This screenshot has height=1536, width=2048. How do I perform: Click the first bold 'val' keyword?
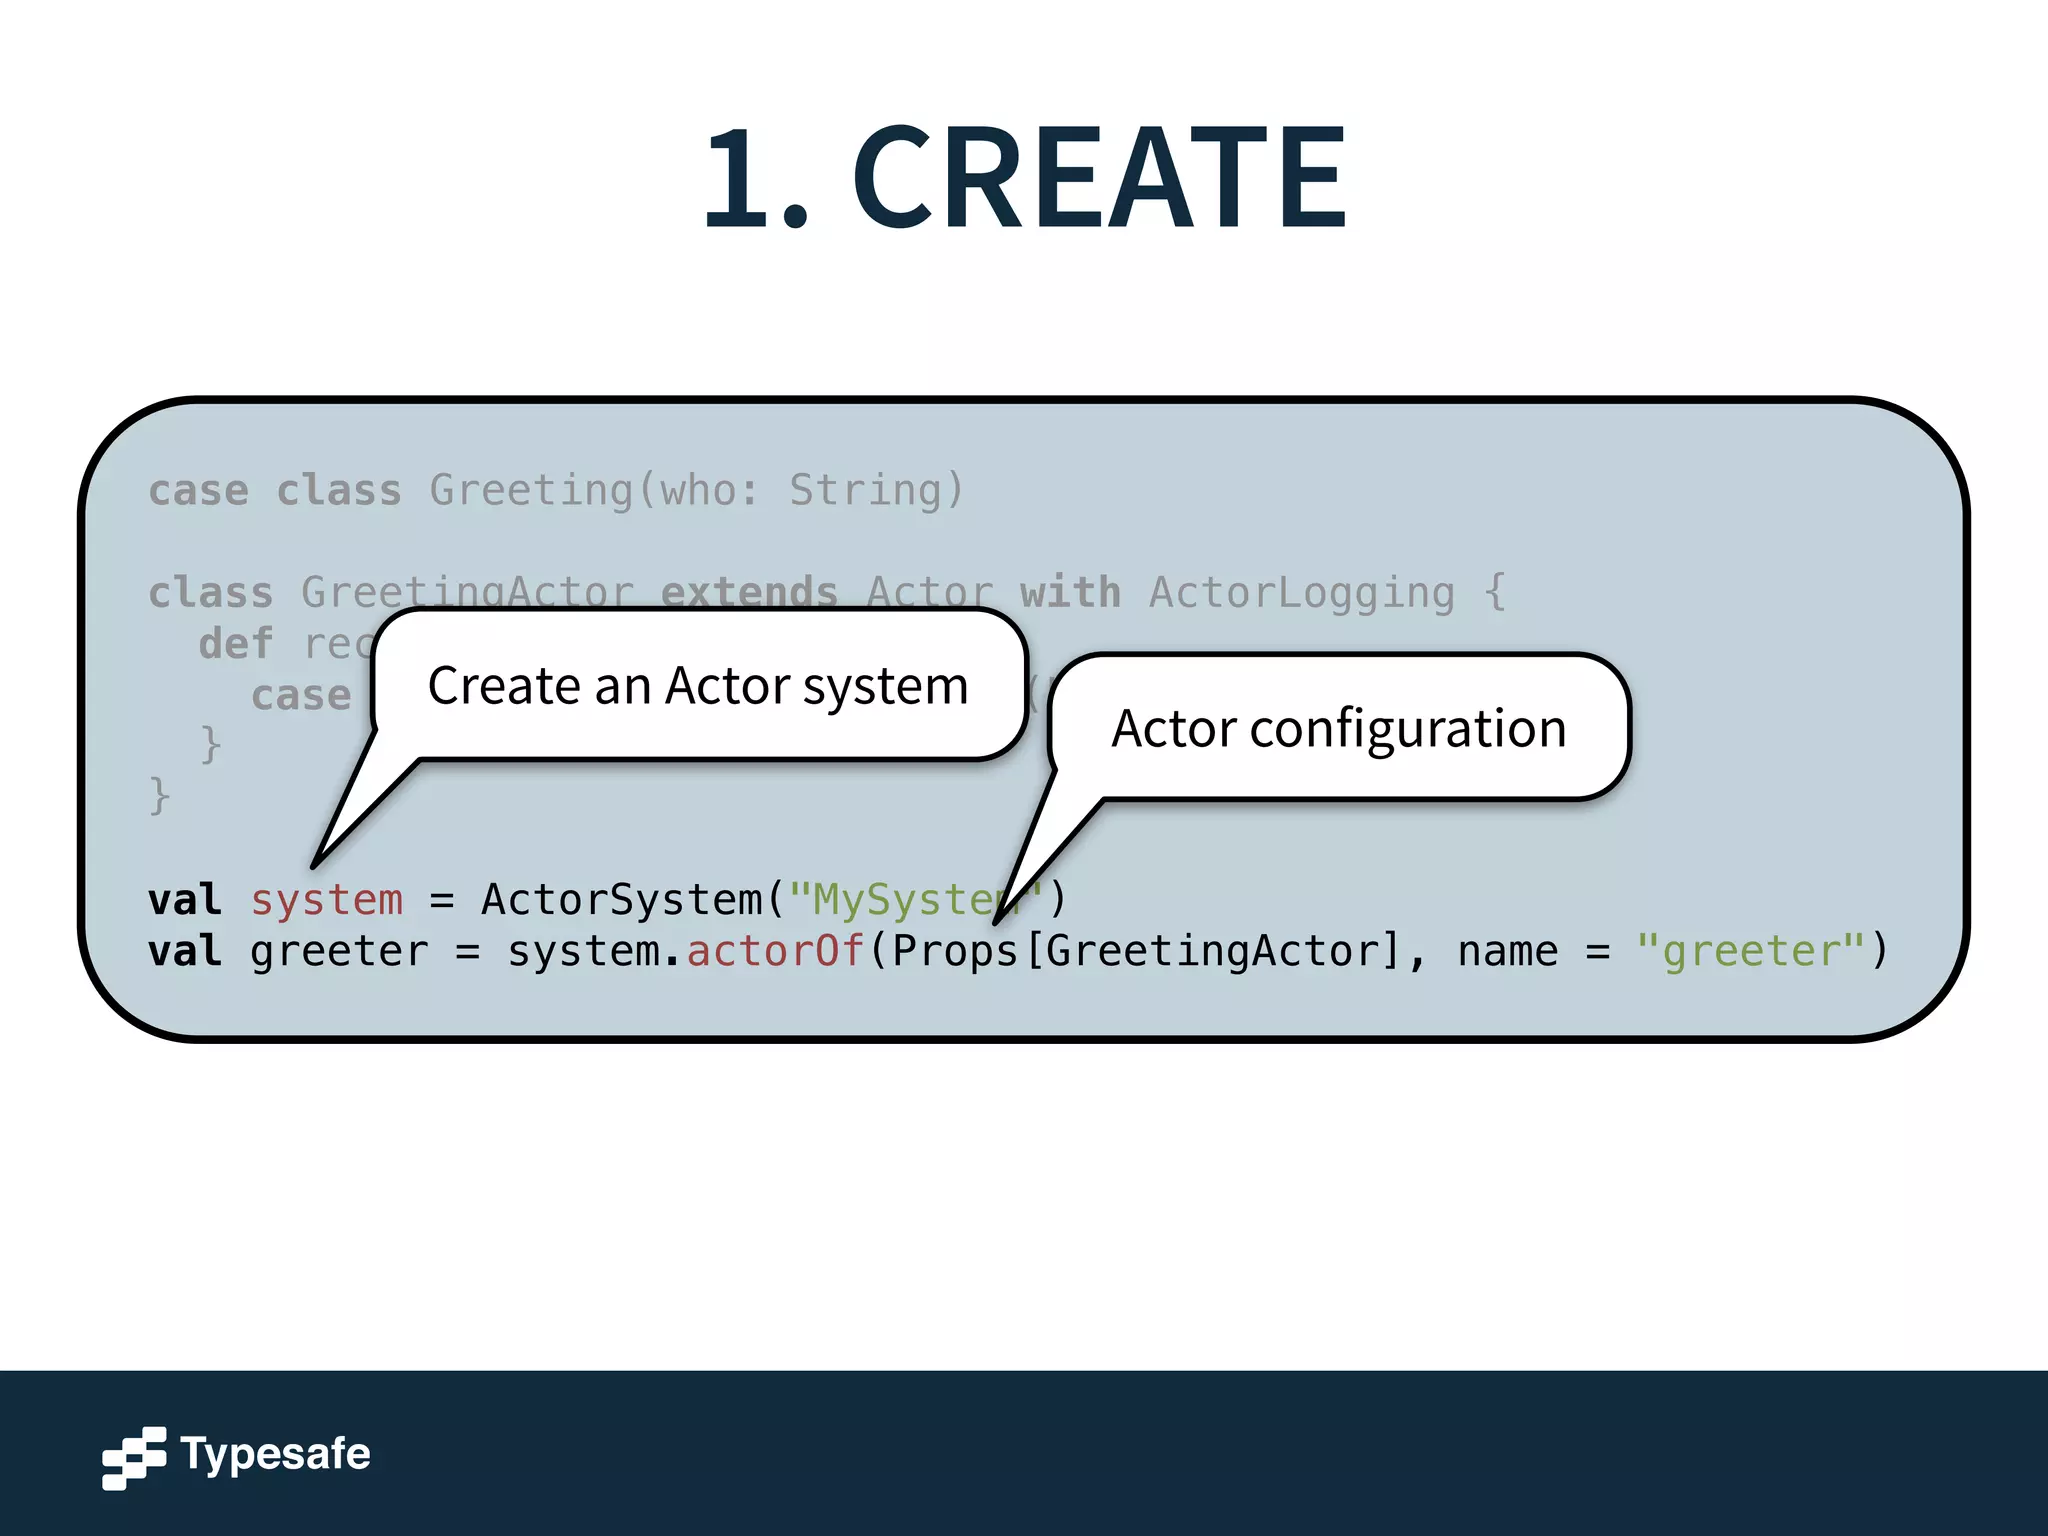pyautogui.click(x=184, y=899)
